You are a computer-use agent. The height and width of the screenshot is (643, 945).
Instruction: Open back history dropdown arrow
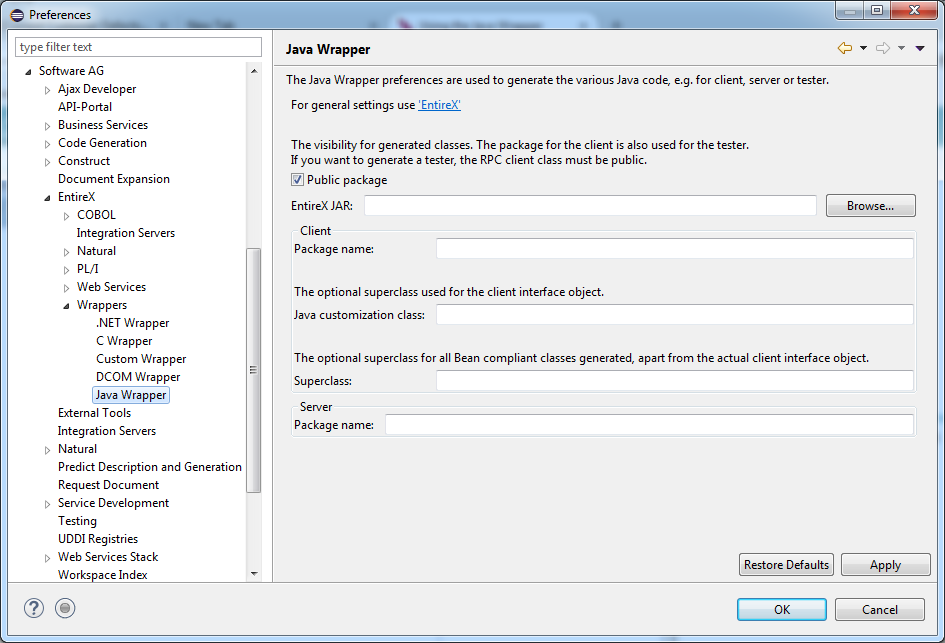pyautogui.click(x=863, y=48)
